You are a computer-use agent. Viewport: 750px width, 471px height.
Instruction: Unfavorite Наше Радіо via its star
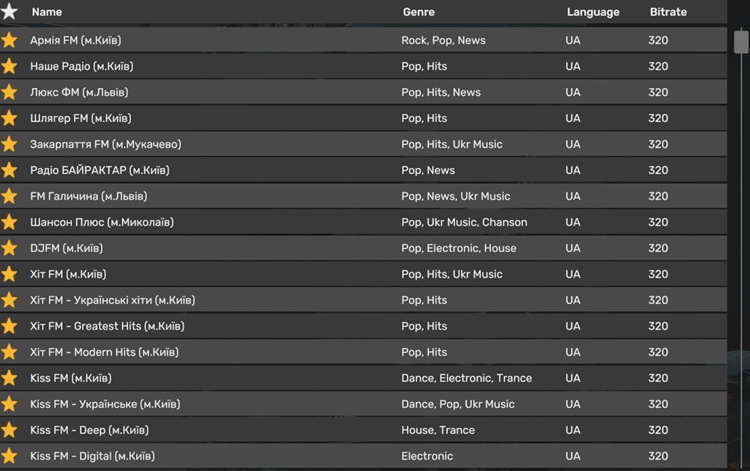click(x=10, y=66)
